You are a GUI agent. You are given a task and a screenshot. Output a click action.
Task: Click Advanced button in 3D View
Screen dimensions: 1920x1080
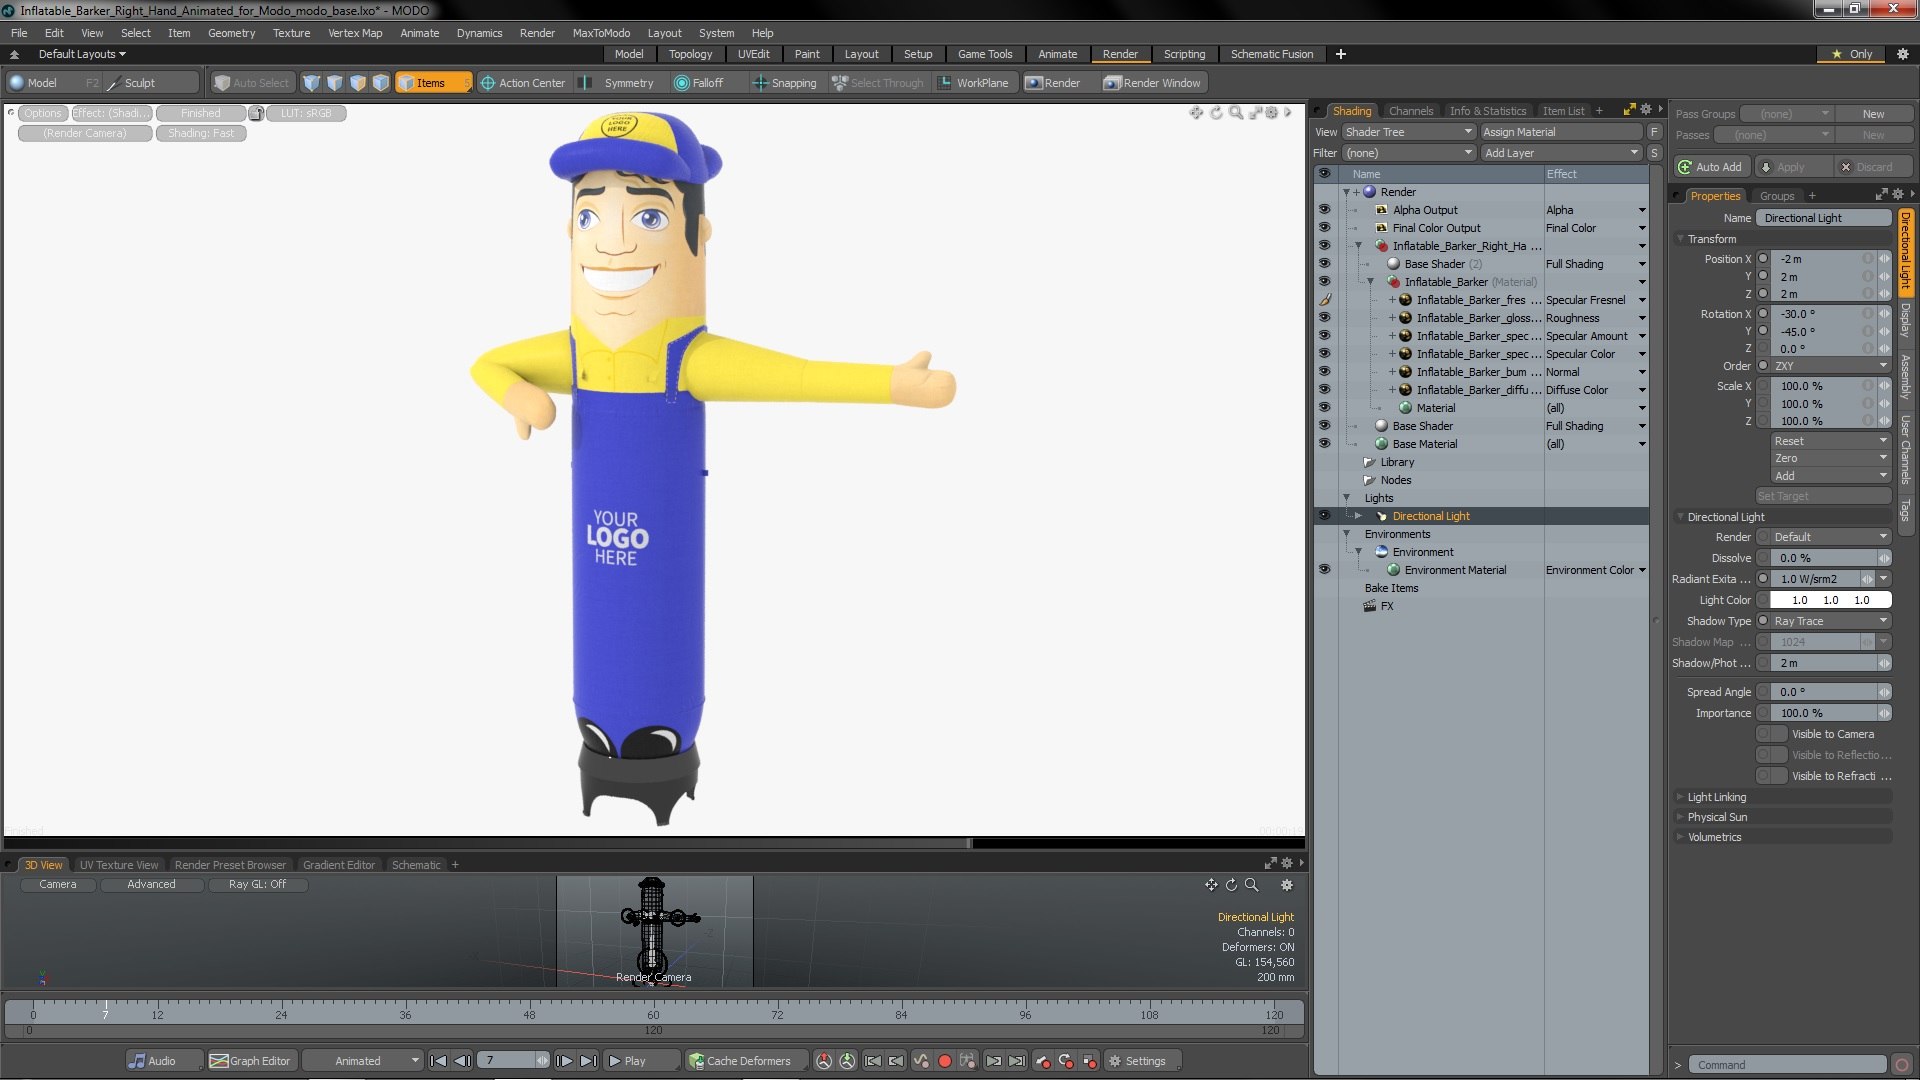pyautogui.click(x=151, y=884)
